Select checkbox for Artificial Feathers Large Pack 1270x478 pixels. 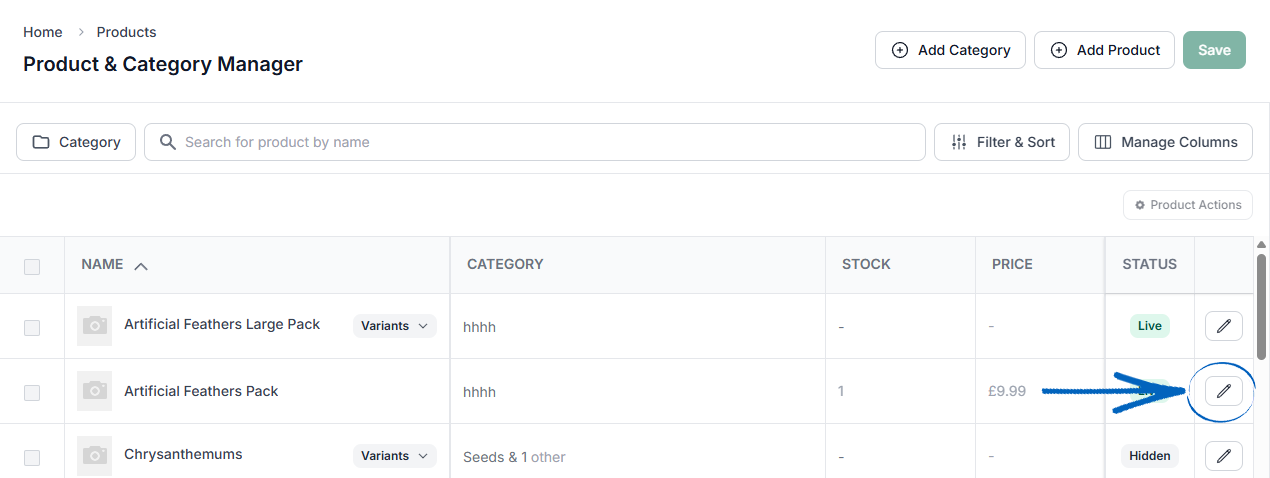click(32, 327)
